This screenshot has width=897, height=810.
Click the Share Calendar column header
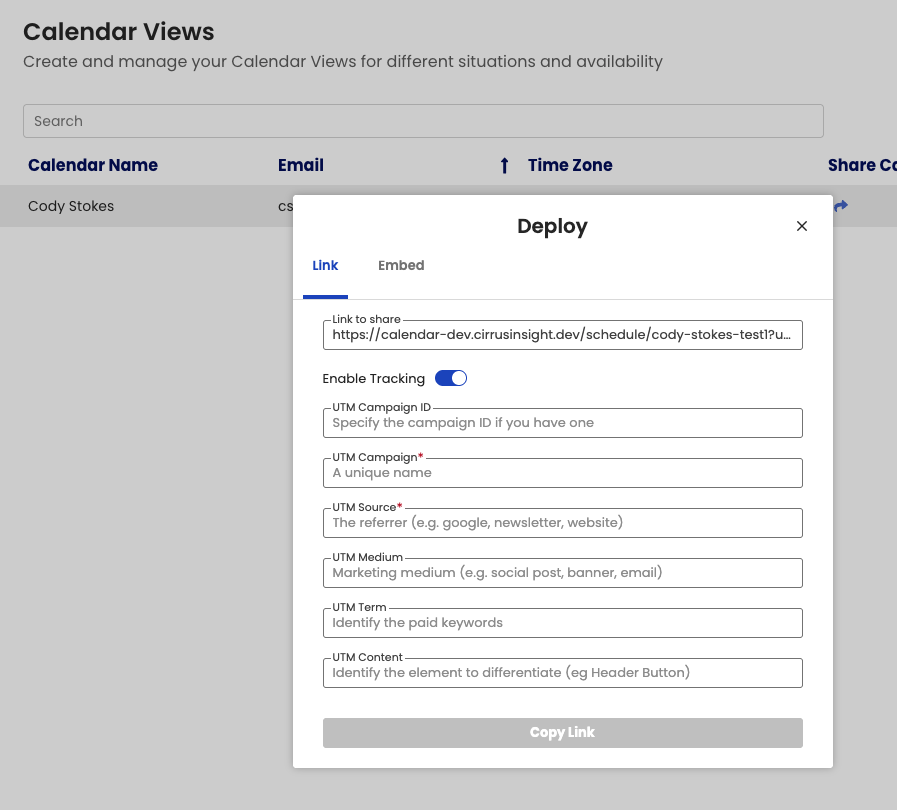[861, 165]
